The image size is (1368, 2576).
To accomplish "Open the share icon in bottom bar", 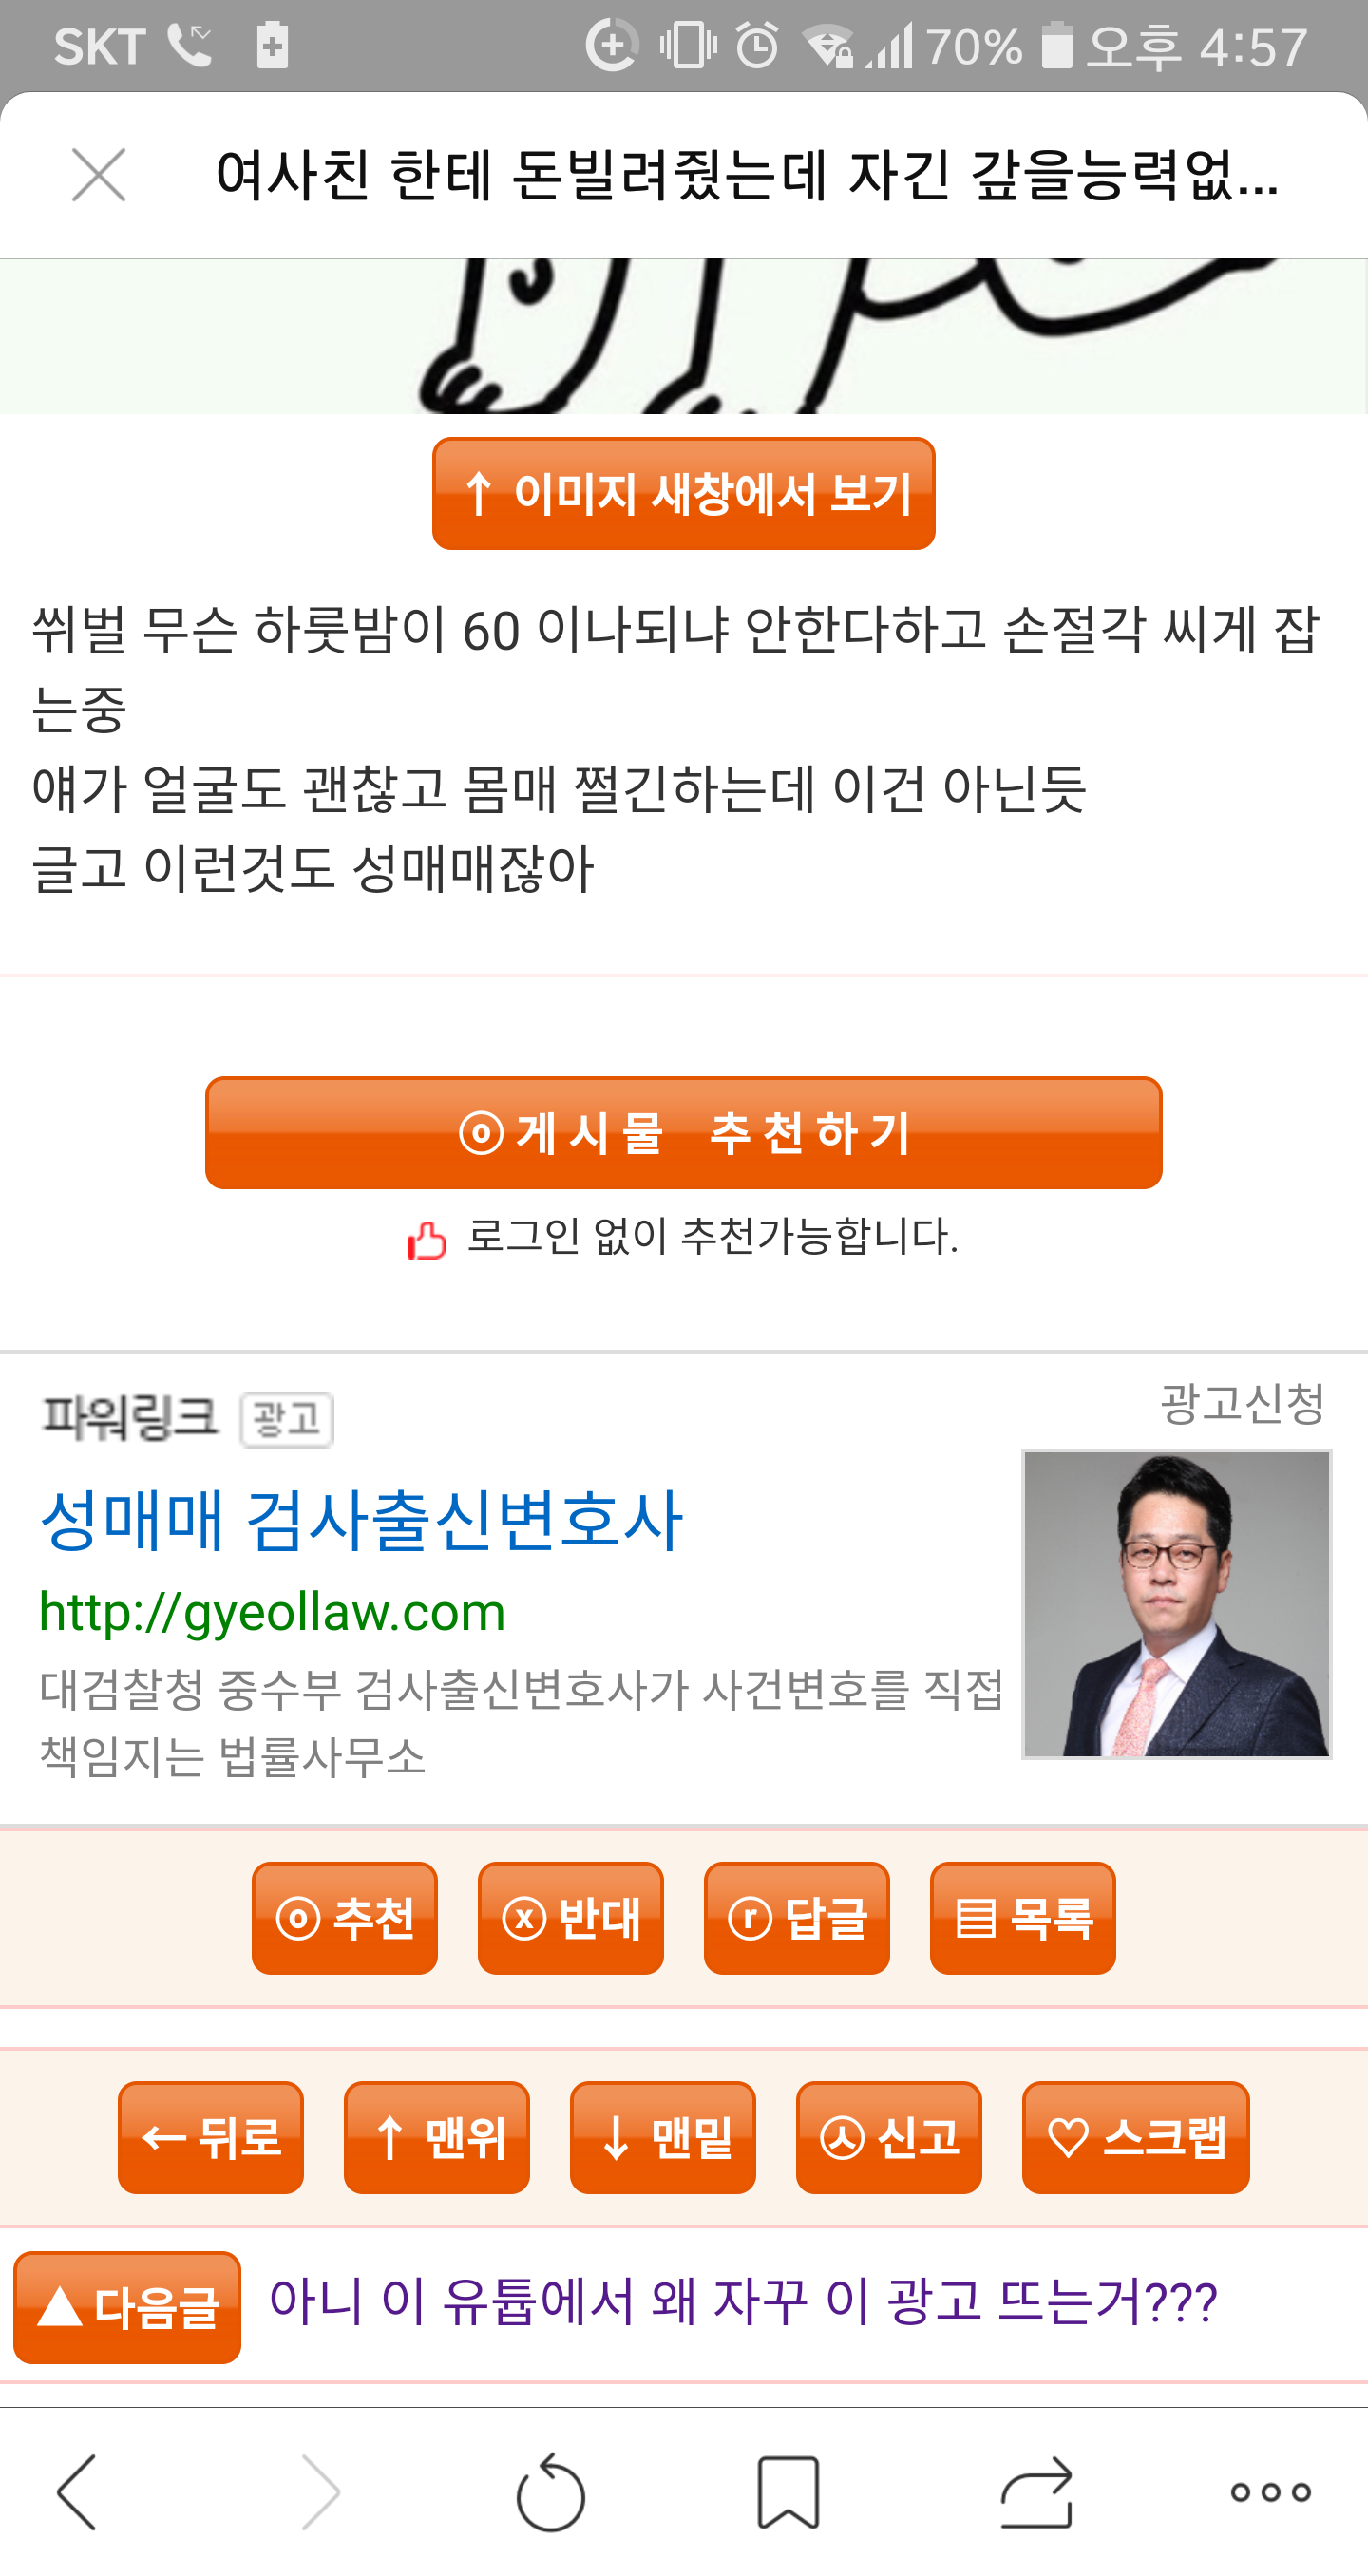I will pos(1036,2491).
